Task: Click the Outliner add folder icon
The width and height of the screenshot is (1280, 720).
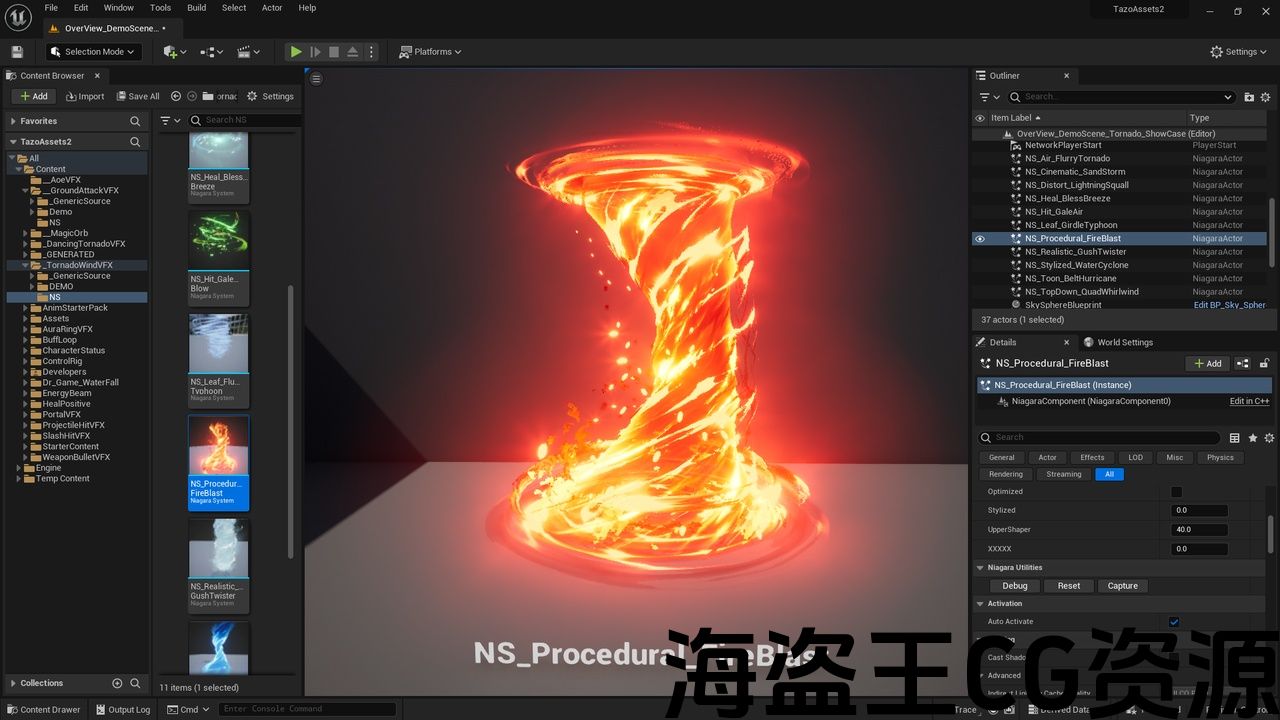Action: (1249, 97)
